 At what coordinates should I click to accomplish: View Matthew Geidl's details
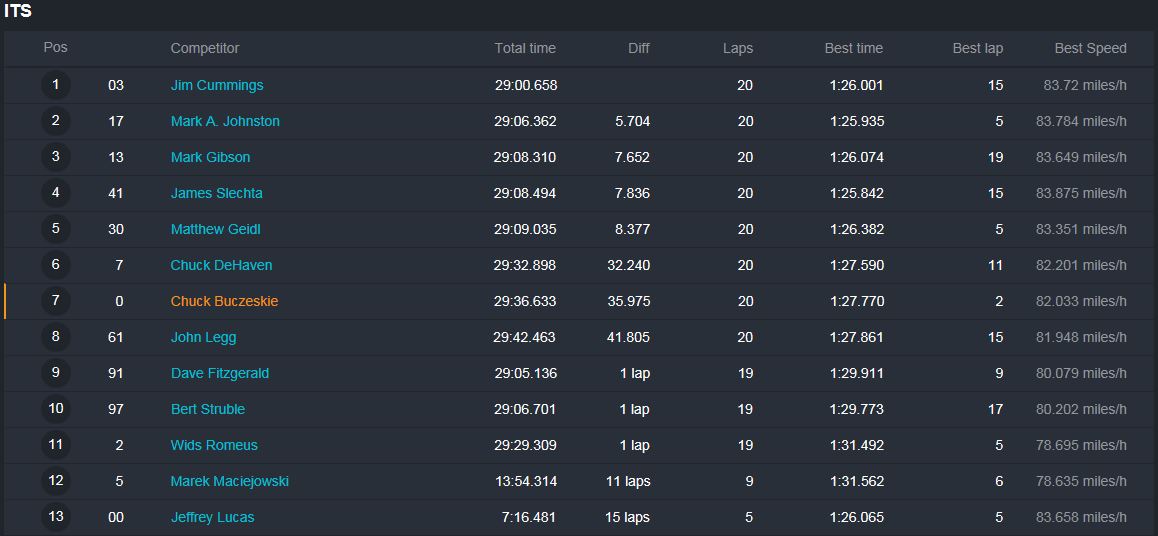coord(216,230)
